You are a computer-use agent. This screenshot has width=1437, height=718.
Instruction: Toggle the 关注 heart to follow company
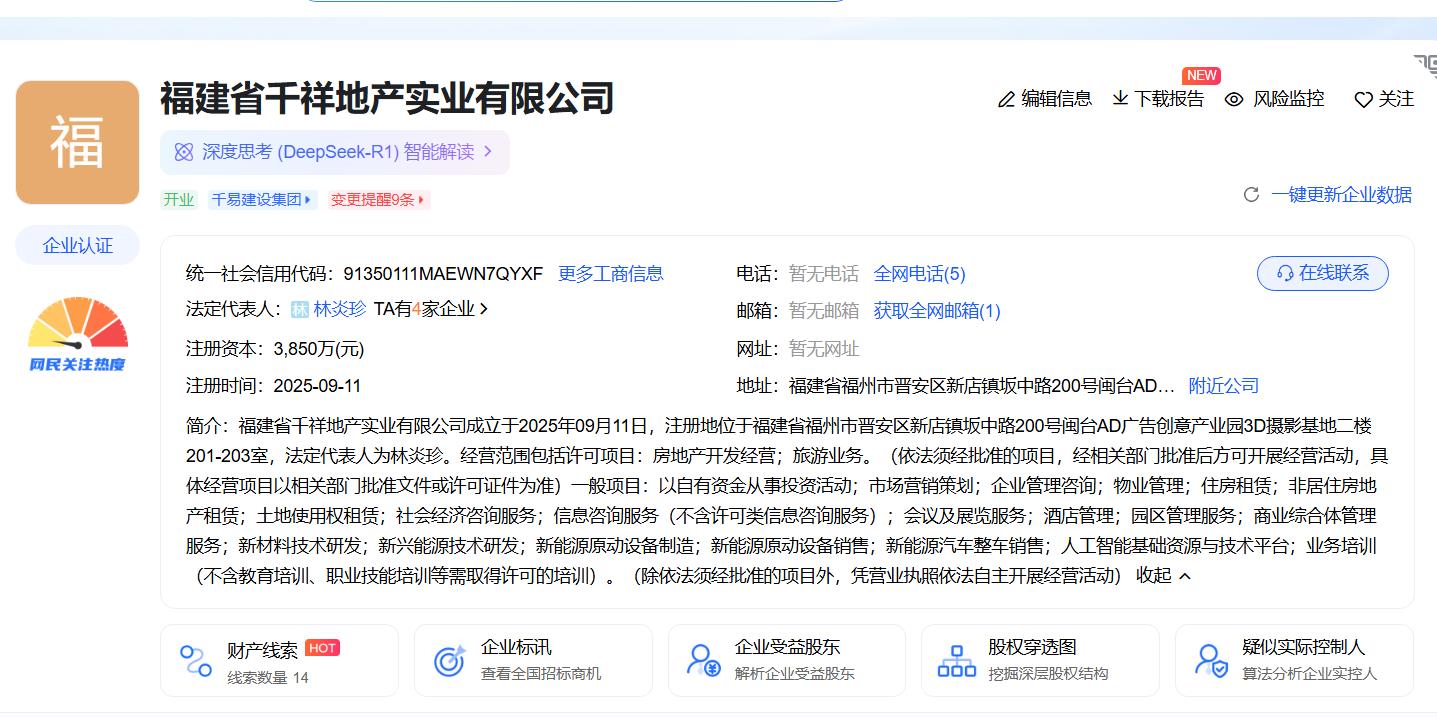pos(1363,99)
